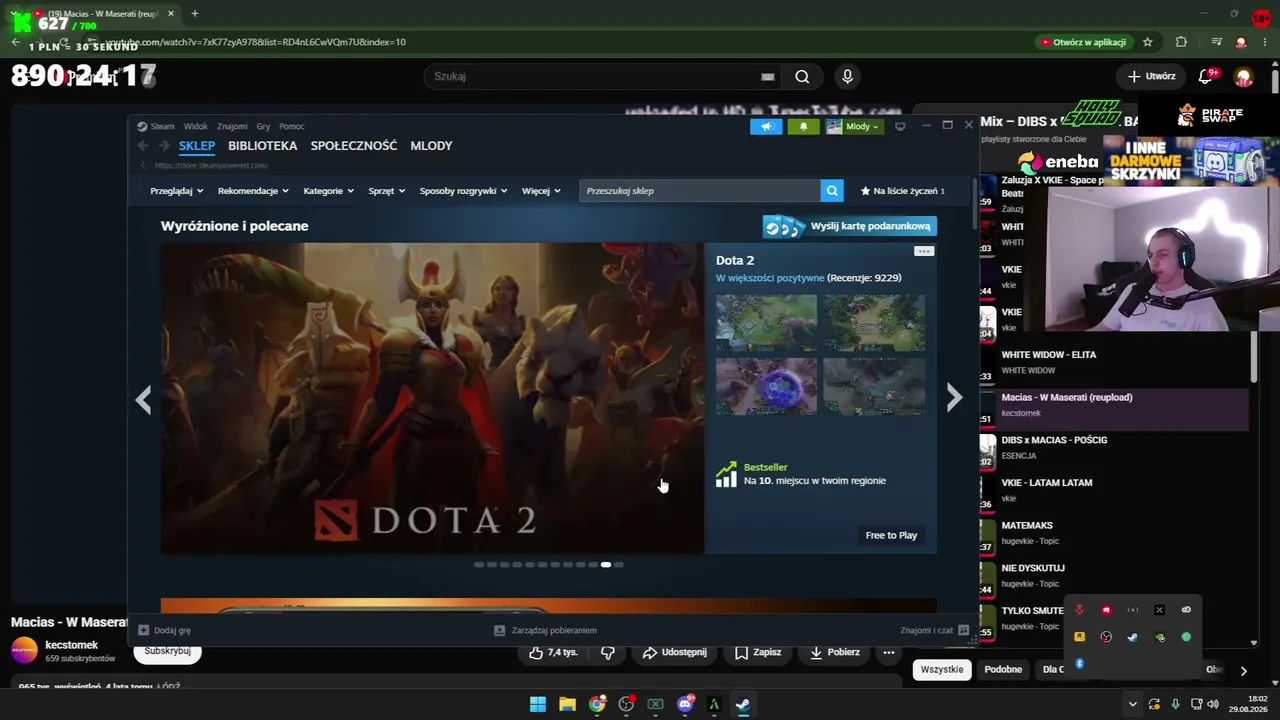Switch to SPOŁECZNOŚĆ tab
1280x720 pixels.
pos(354,146)
